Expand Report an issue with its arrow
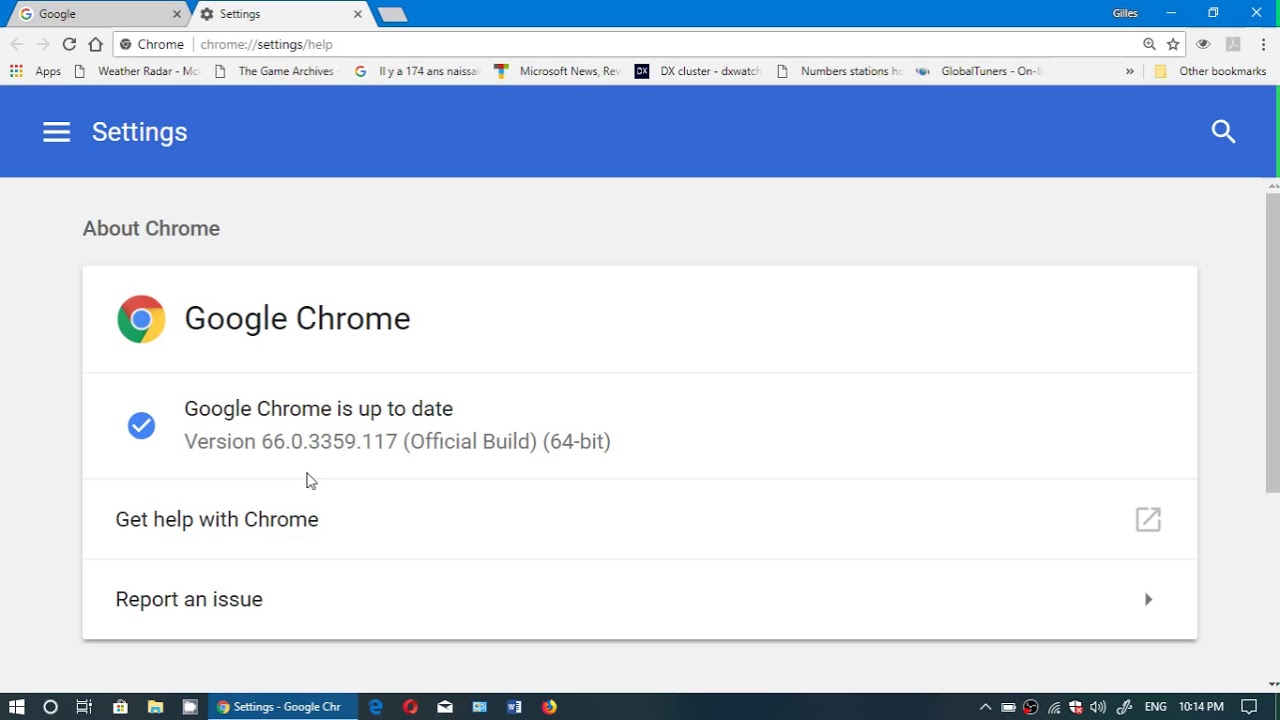Image resolution: width=1280 pixels, height=720 pixels. (1148, 599)
